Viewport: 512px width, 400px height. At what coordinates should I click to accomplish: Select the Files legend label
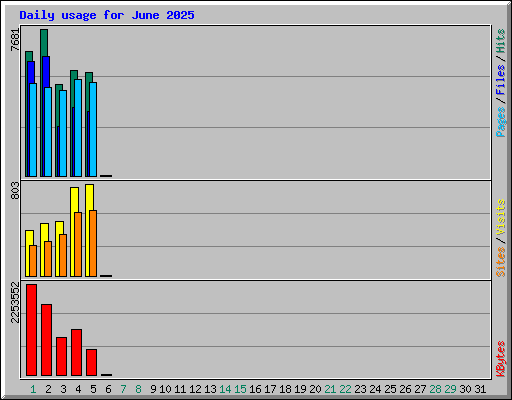(x=500, y=80)
